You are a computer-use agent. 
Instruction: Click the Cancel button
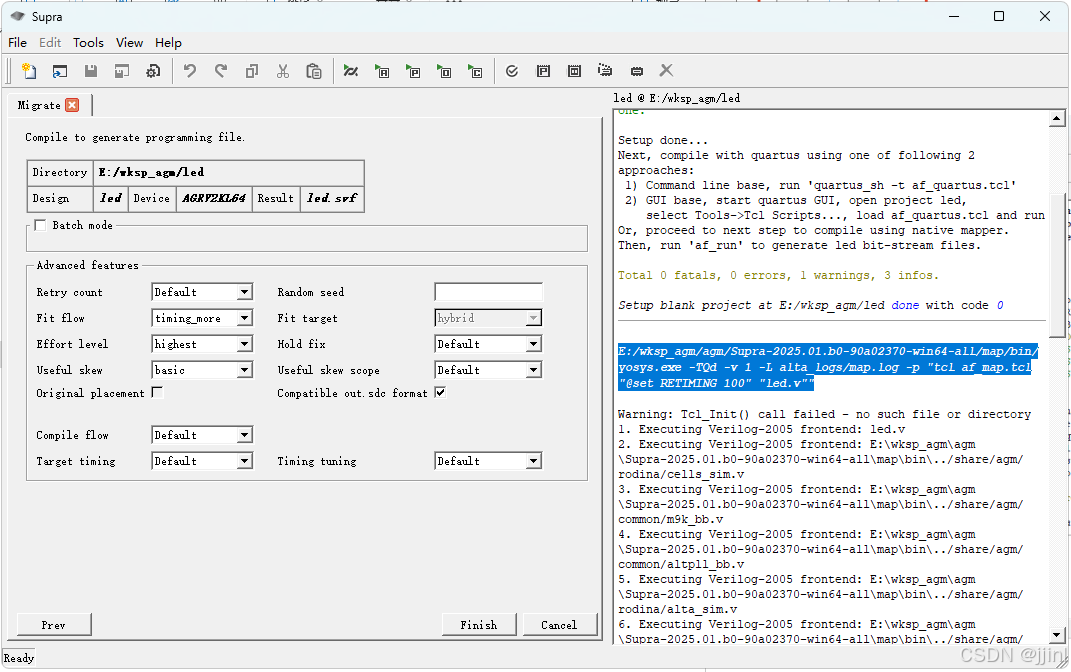point(559,624)
